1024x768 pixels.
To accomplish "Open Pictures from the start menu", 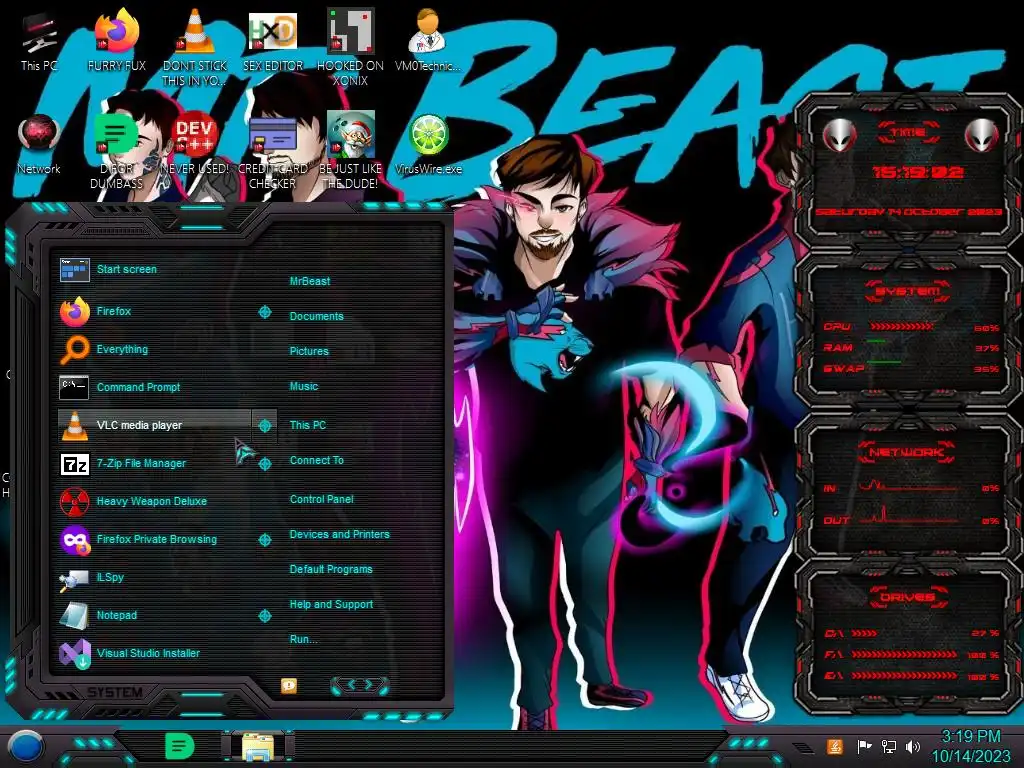I will pos(309,351).
